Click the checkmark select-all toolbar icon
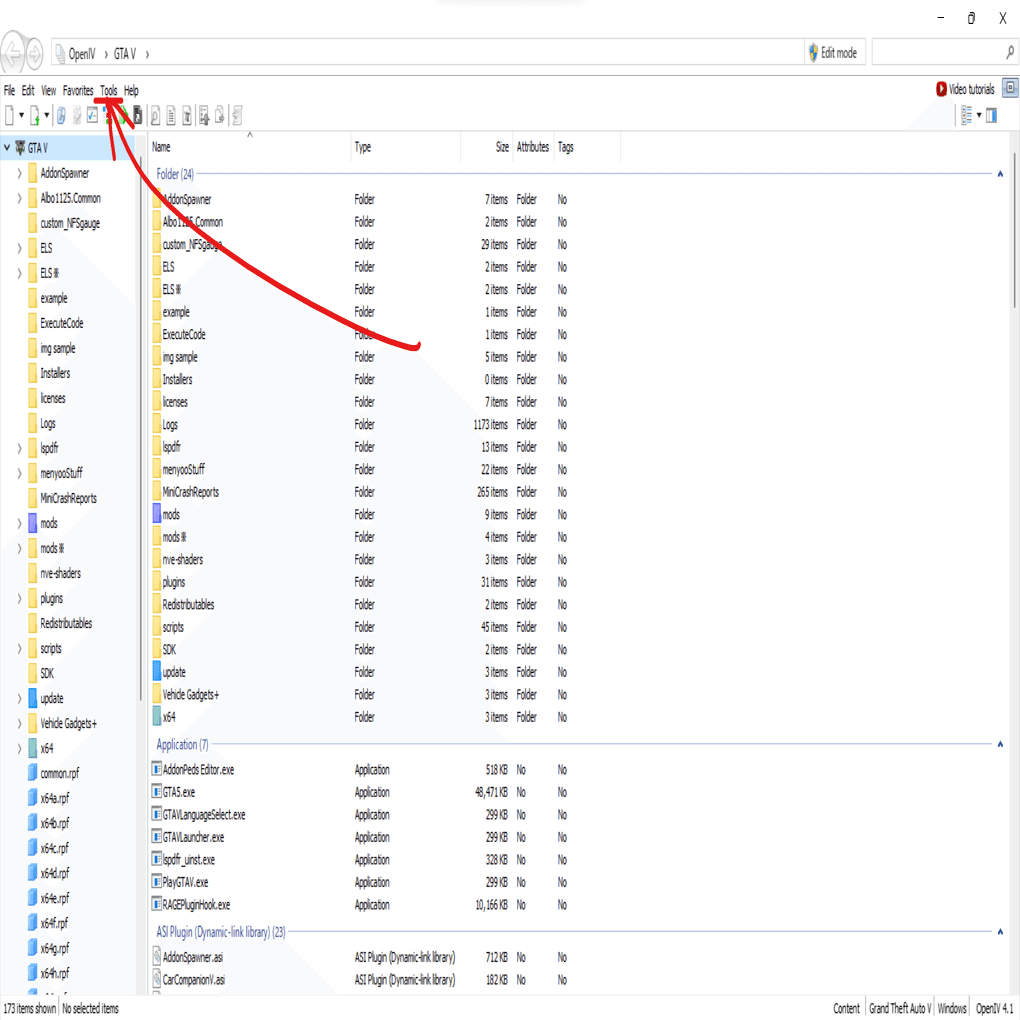 point(92,116)
